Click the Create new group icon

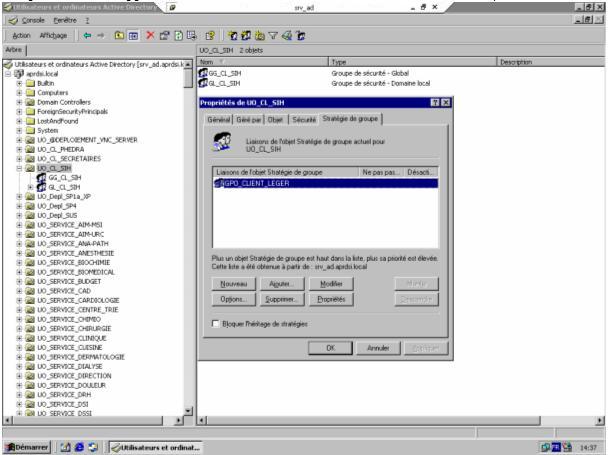coord(246,36)
